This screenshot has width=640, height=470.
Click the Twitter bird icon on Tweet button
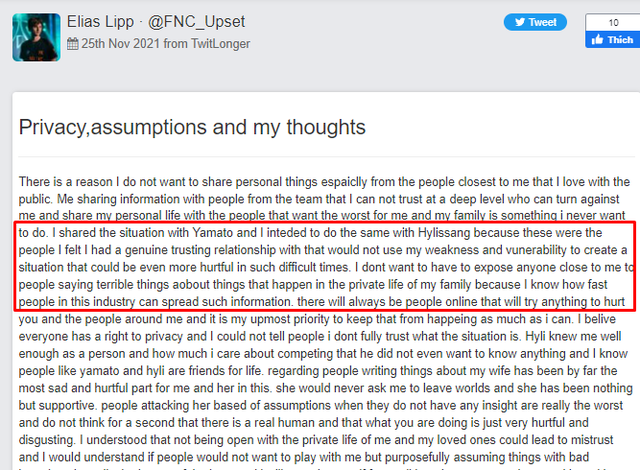point(518,22)
